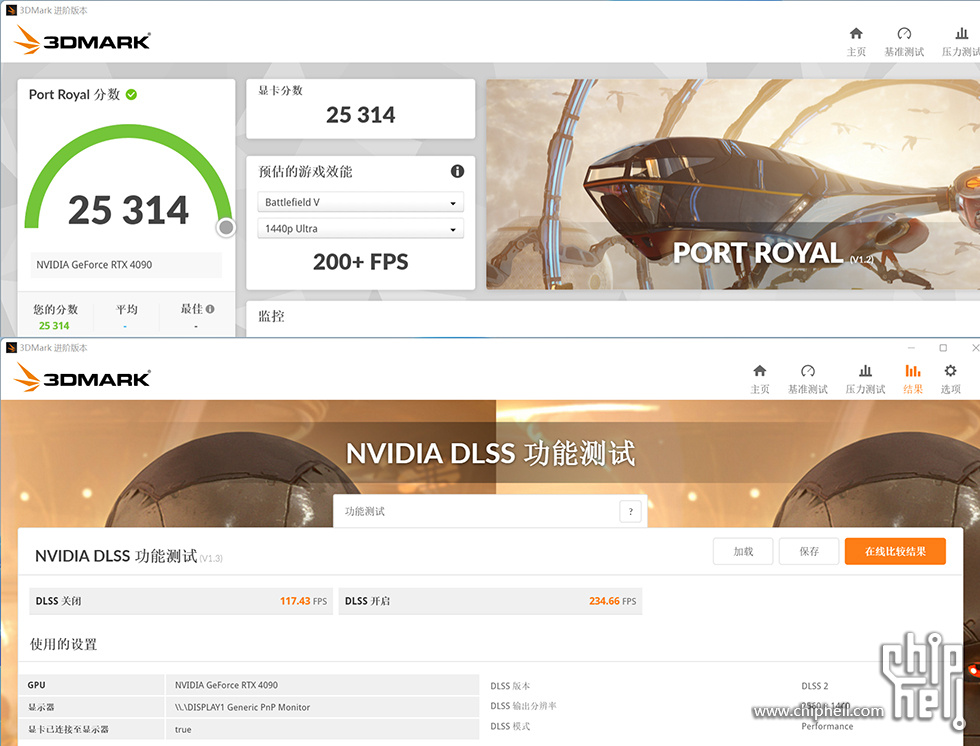Viewport: 980px width, 746px height.
Task: Click the \\.\DISPLAY1 Generic PnP Monitor value
Action: [242, 707]
